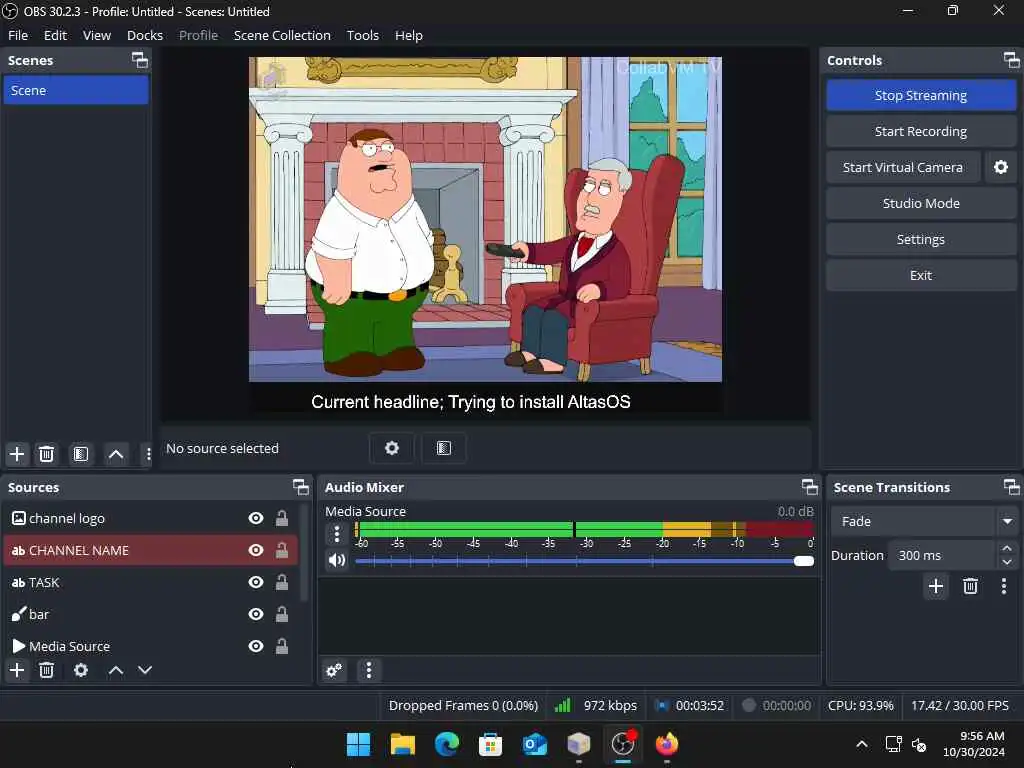Launch Microsoft Edge from taskbar
Screen dimensions: 1024x768
[x=447, y=744]
